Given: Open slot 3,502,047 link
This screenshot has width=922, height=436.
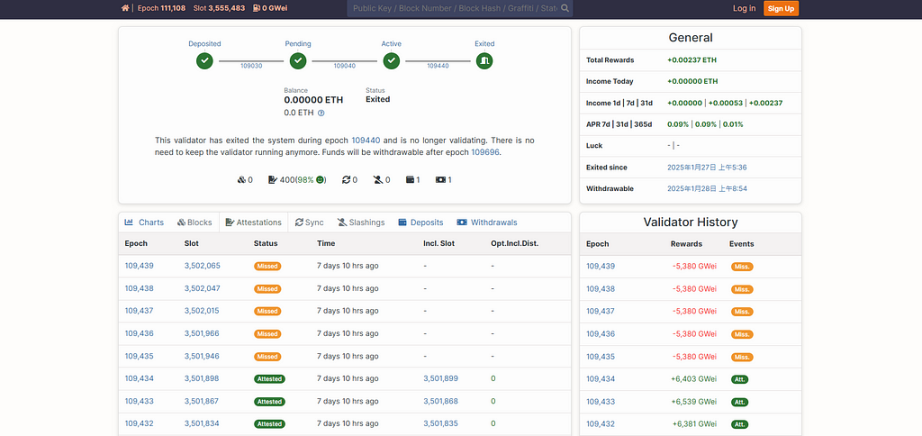Looking at the screenshot, I should (x=202, y=288).
